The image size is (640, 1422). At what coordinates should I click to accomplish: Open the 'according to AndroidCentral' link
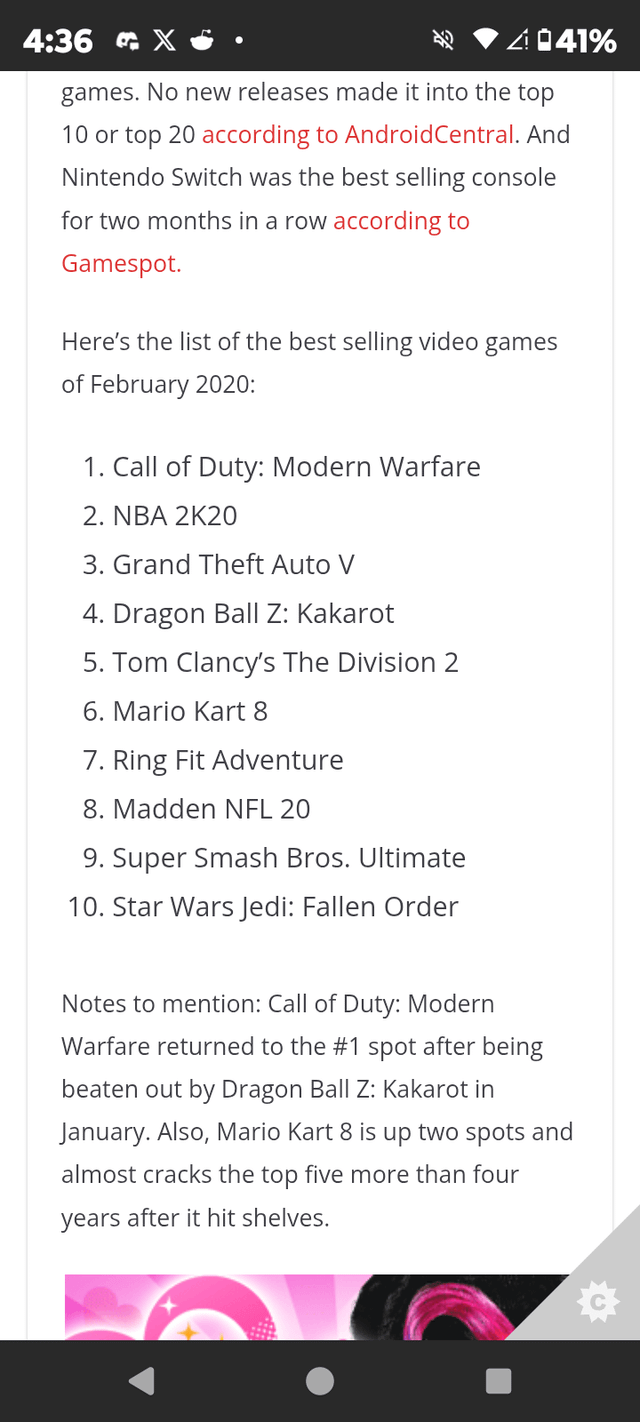(358, 134)
